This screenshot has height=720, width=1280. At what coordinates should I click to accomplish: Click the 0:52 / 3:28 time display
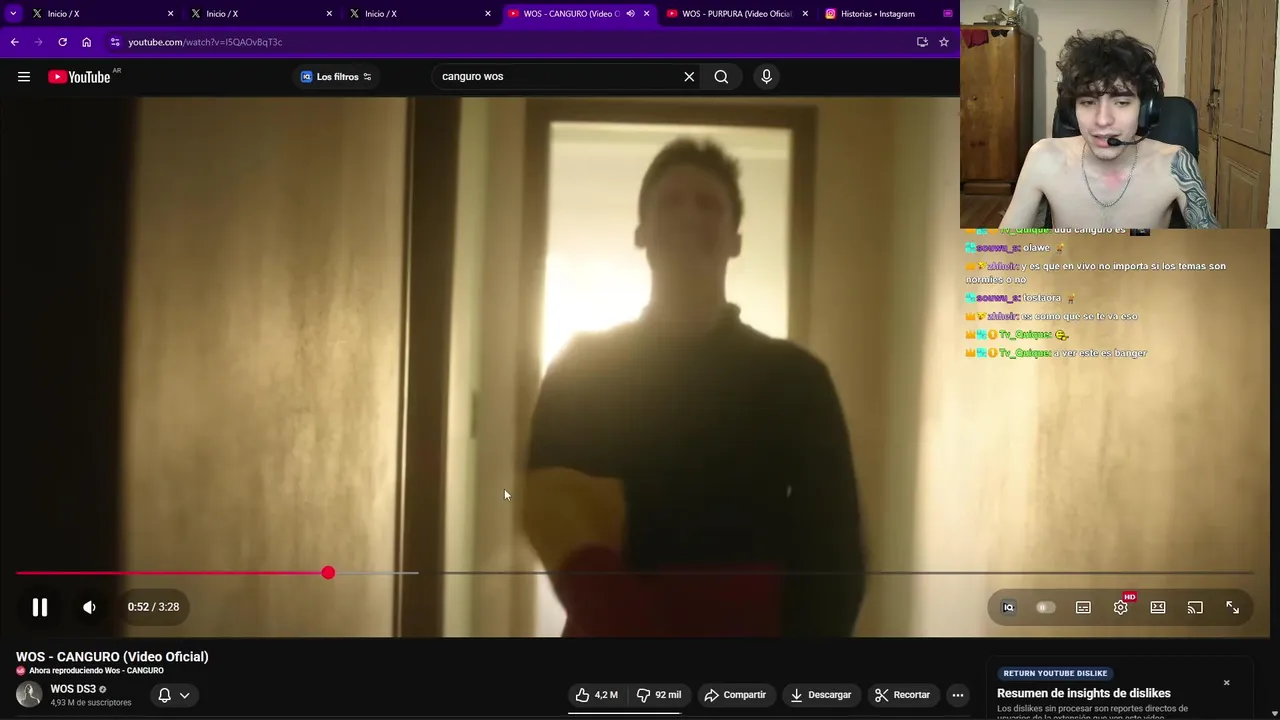click(x=153, y=607)
